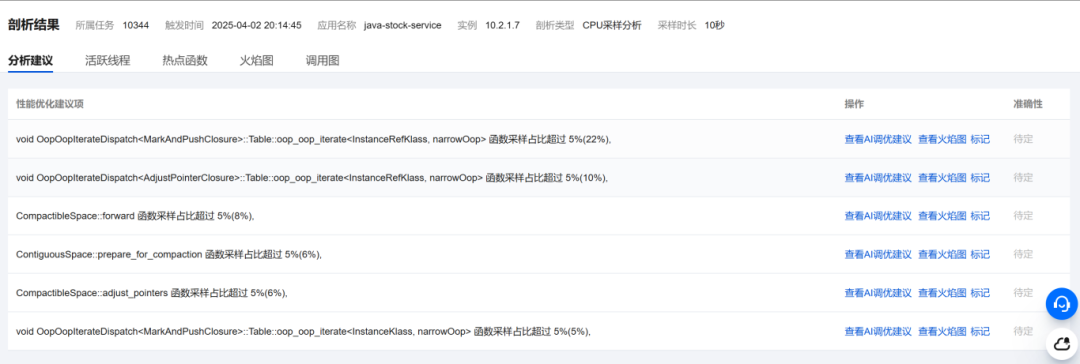
Task: Open 查看火焰图 for AdjustPointerClosure row
Action: coord(942,177)
